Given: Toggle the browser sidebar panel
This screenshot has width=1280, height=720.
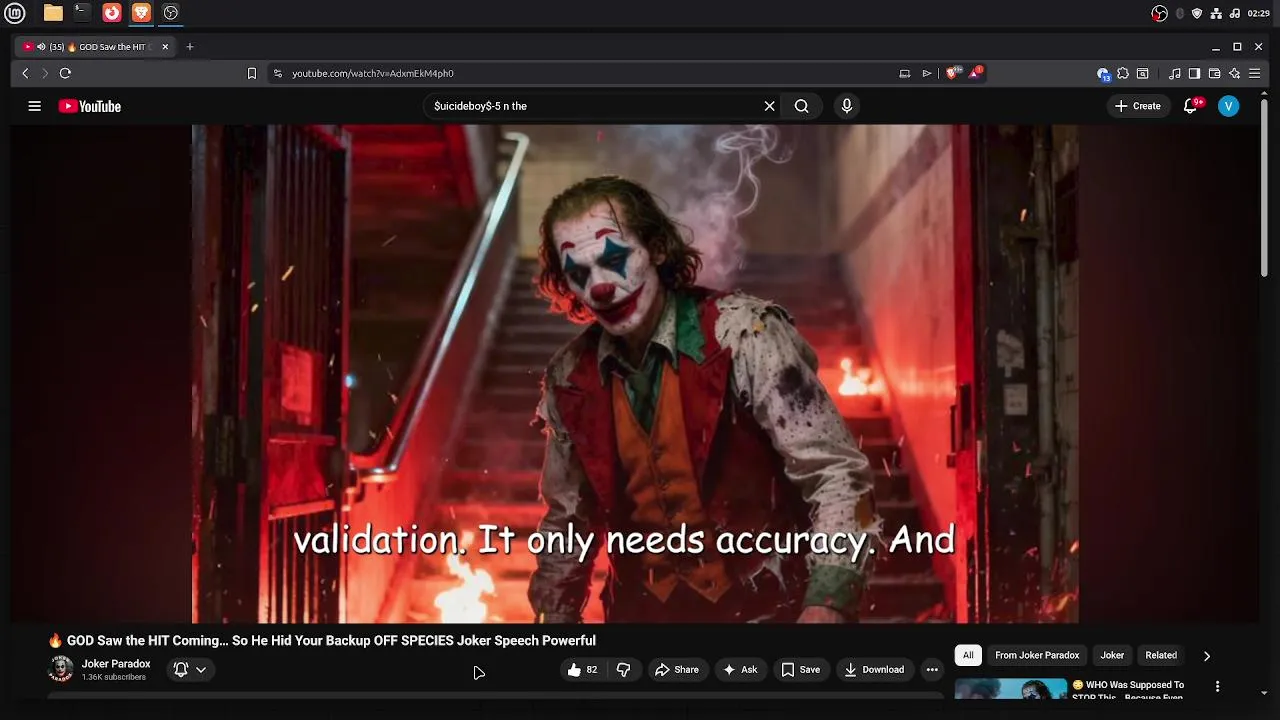Looking at the screenshot, I should click(x=1194, y=73).
